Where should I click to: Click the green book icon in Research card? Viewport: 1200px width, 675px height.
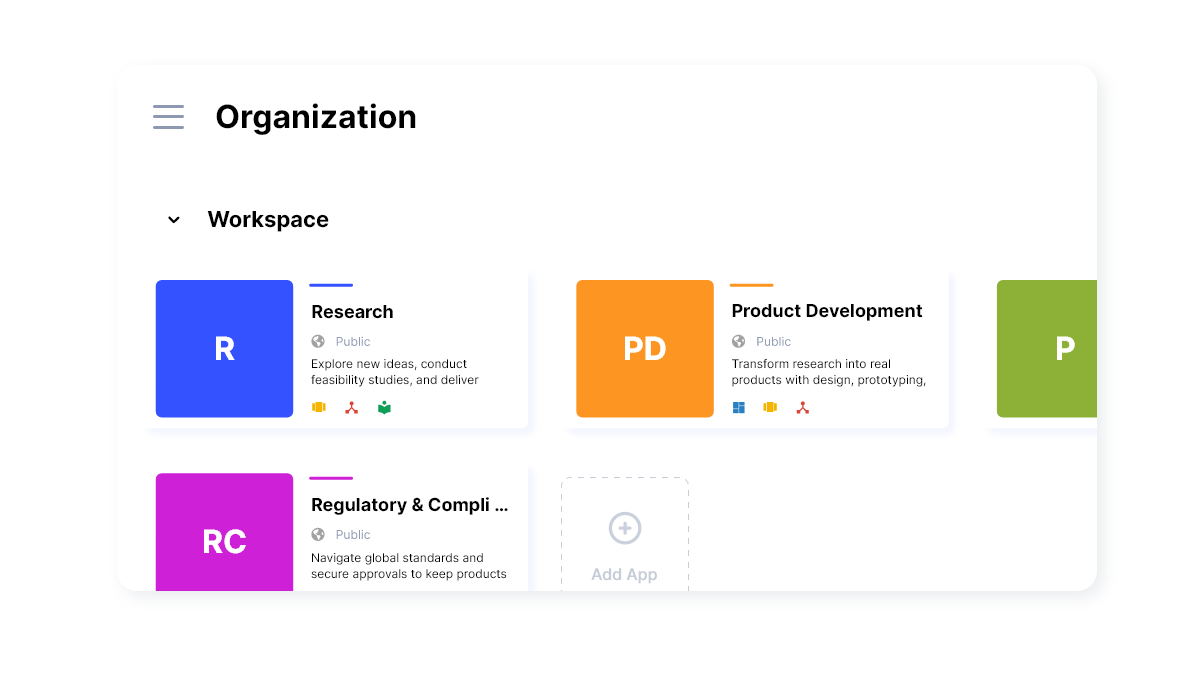(x=384, y=408)
